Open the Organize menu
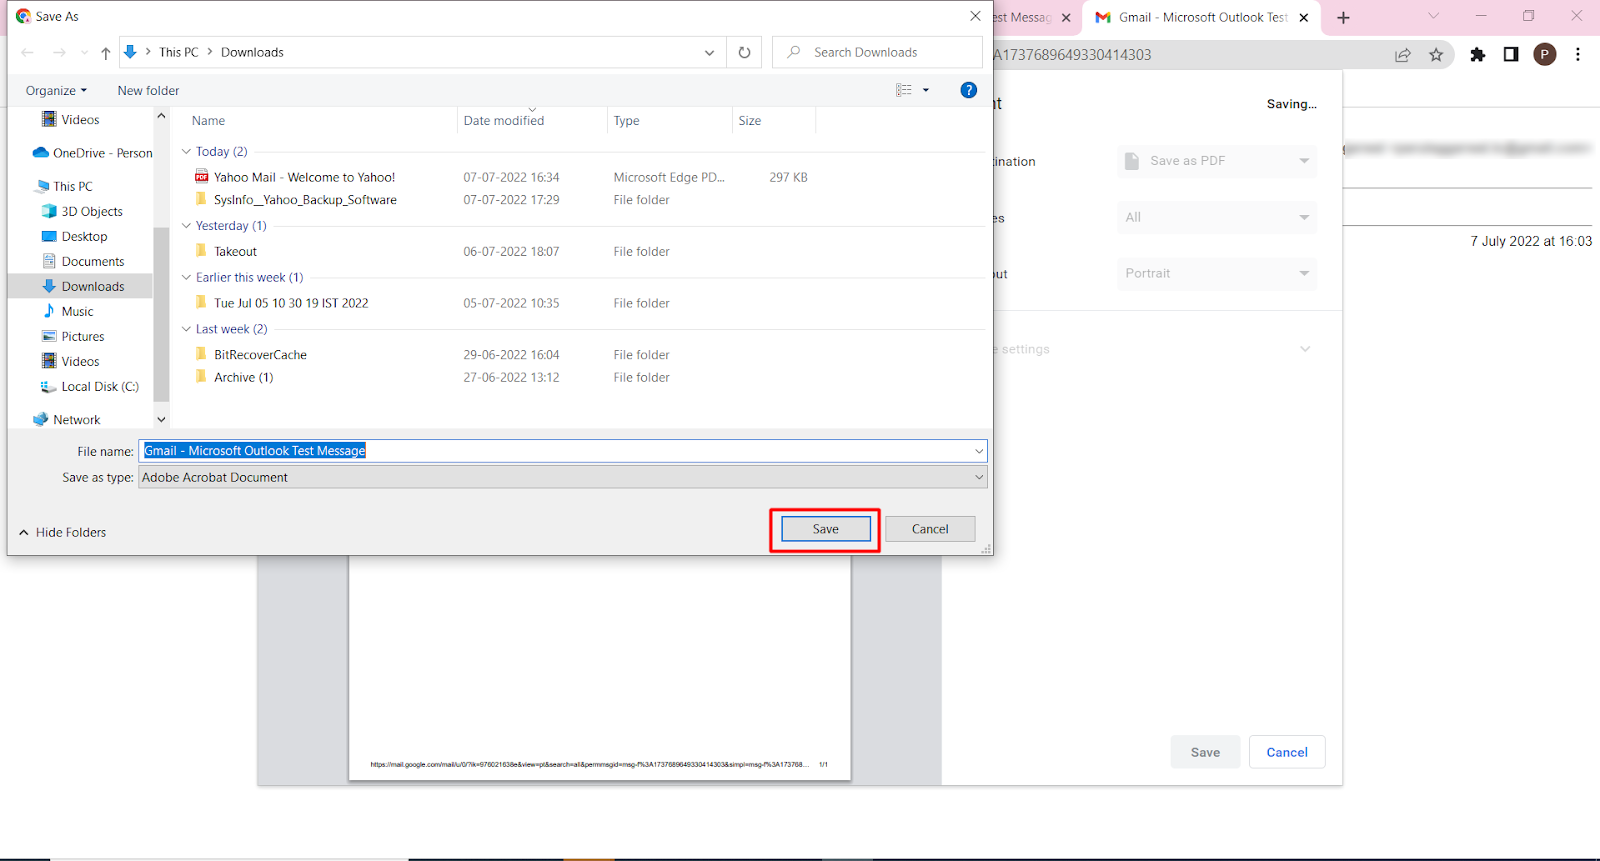Screen dimensions: 1600x861 coord(56,91)
